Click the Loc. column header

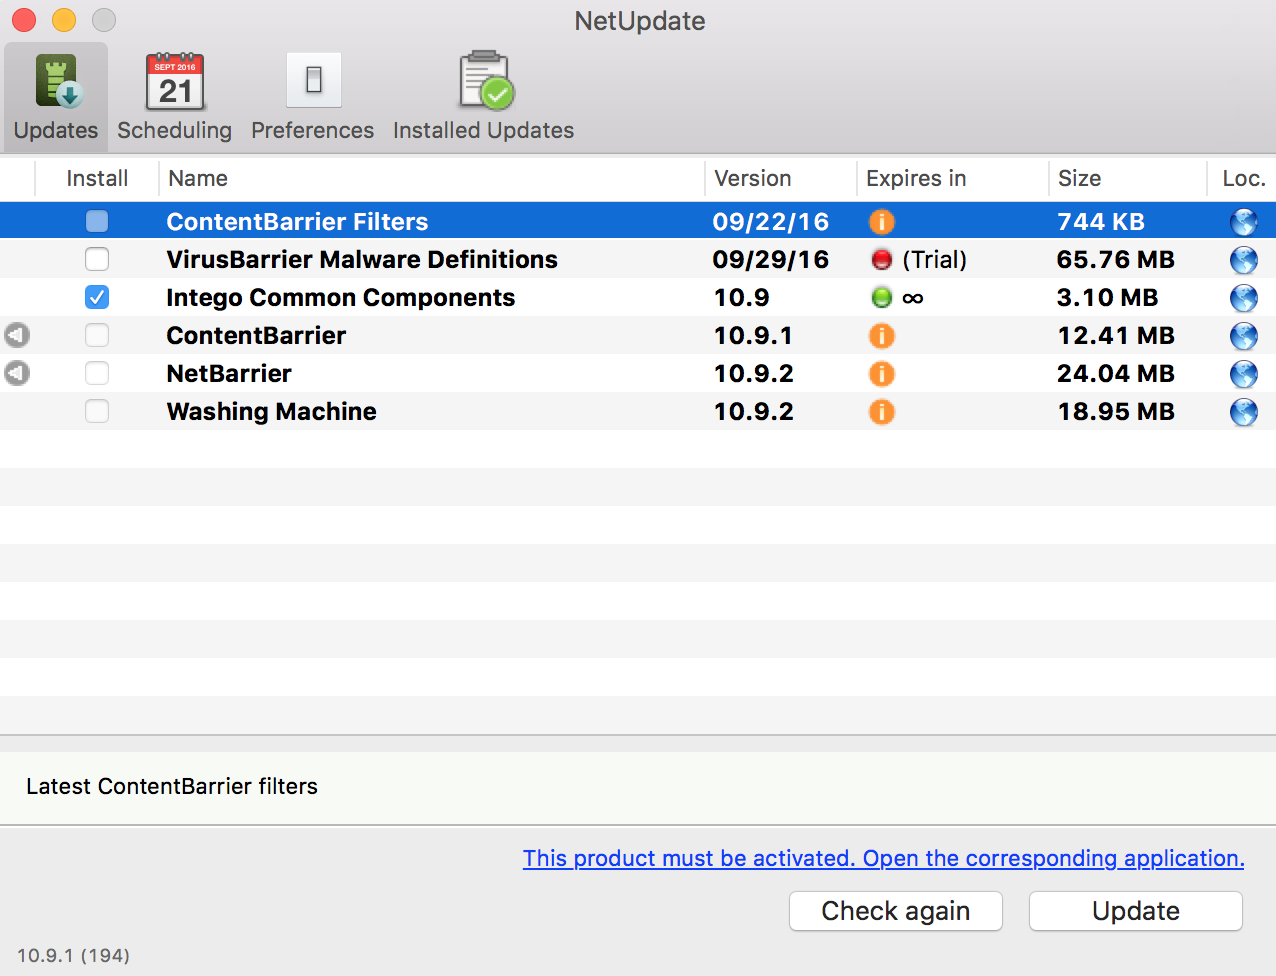[x=1243, y=178]
